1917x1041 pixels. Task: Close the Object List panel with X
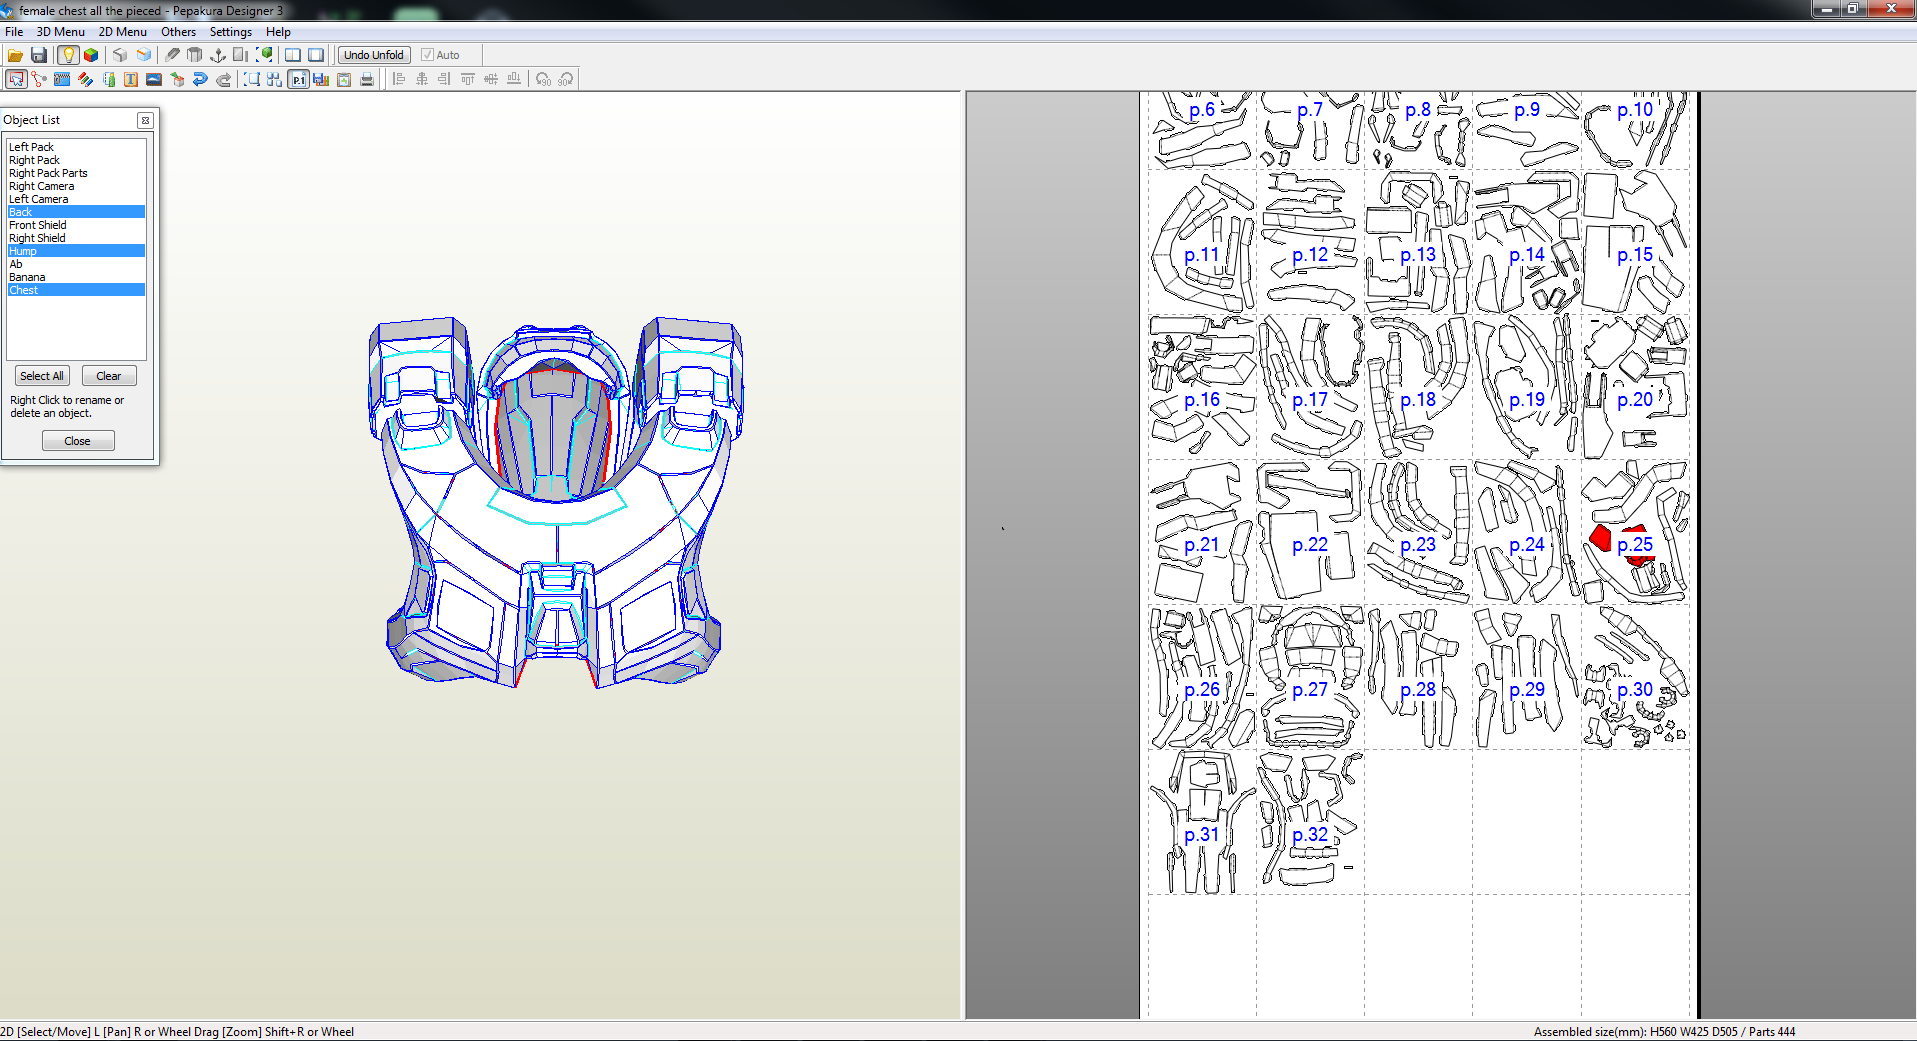tap(145, 120)
